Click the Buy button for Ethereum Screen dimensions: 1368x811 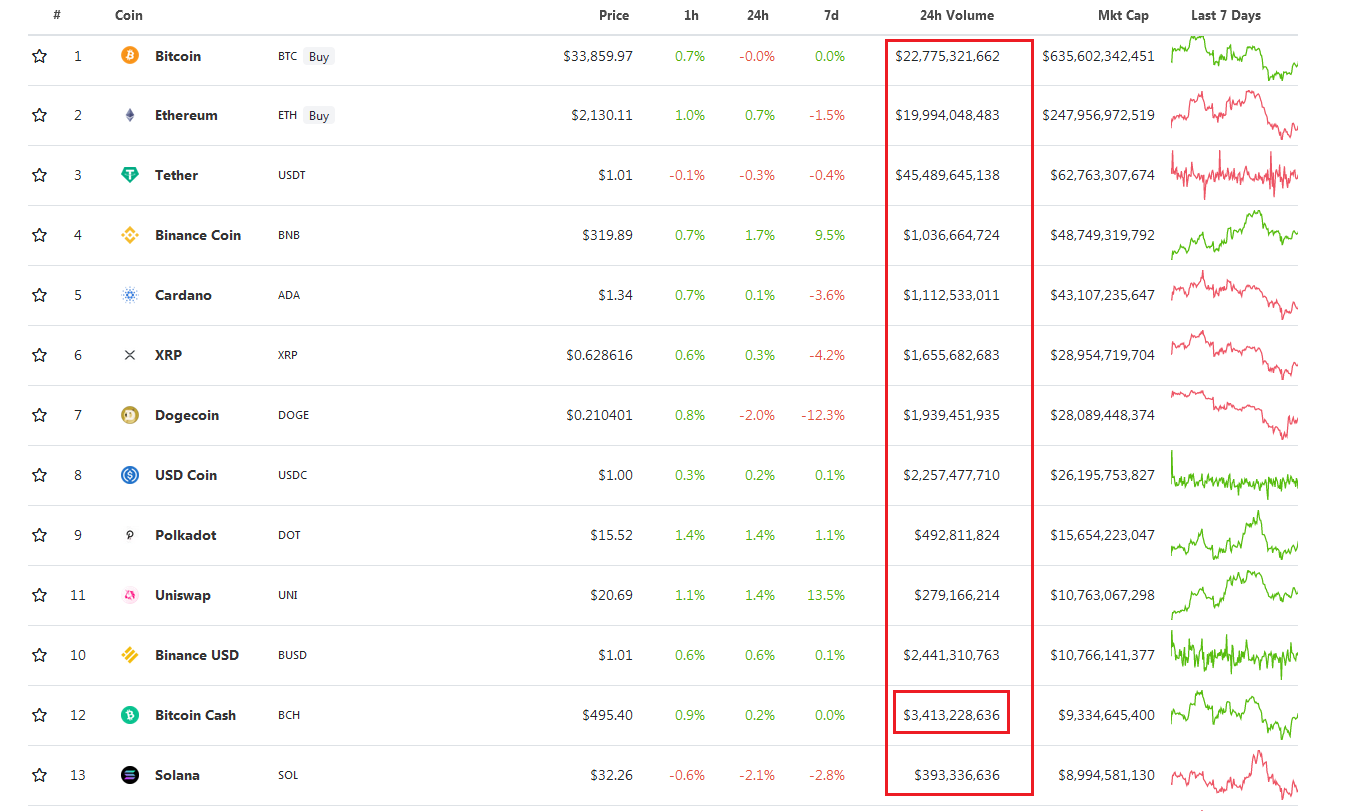pyautogui.click(x=319, y=116)
